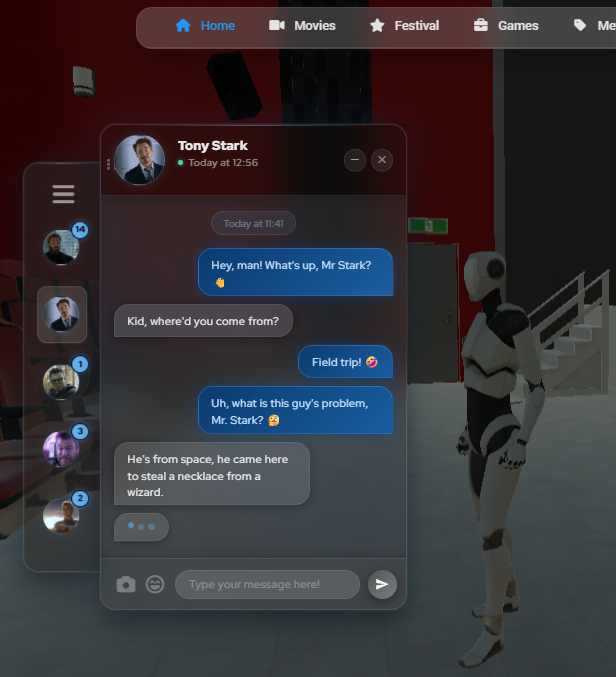Click the 'what is this guy's problem' message
This screenshot has width=616, height=677.
point(296,410)
